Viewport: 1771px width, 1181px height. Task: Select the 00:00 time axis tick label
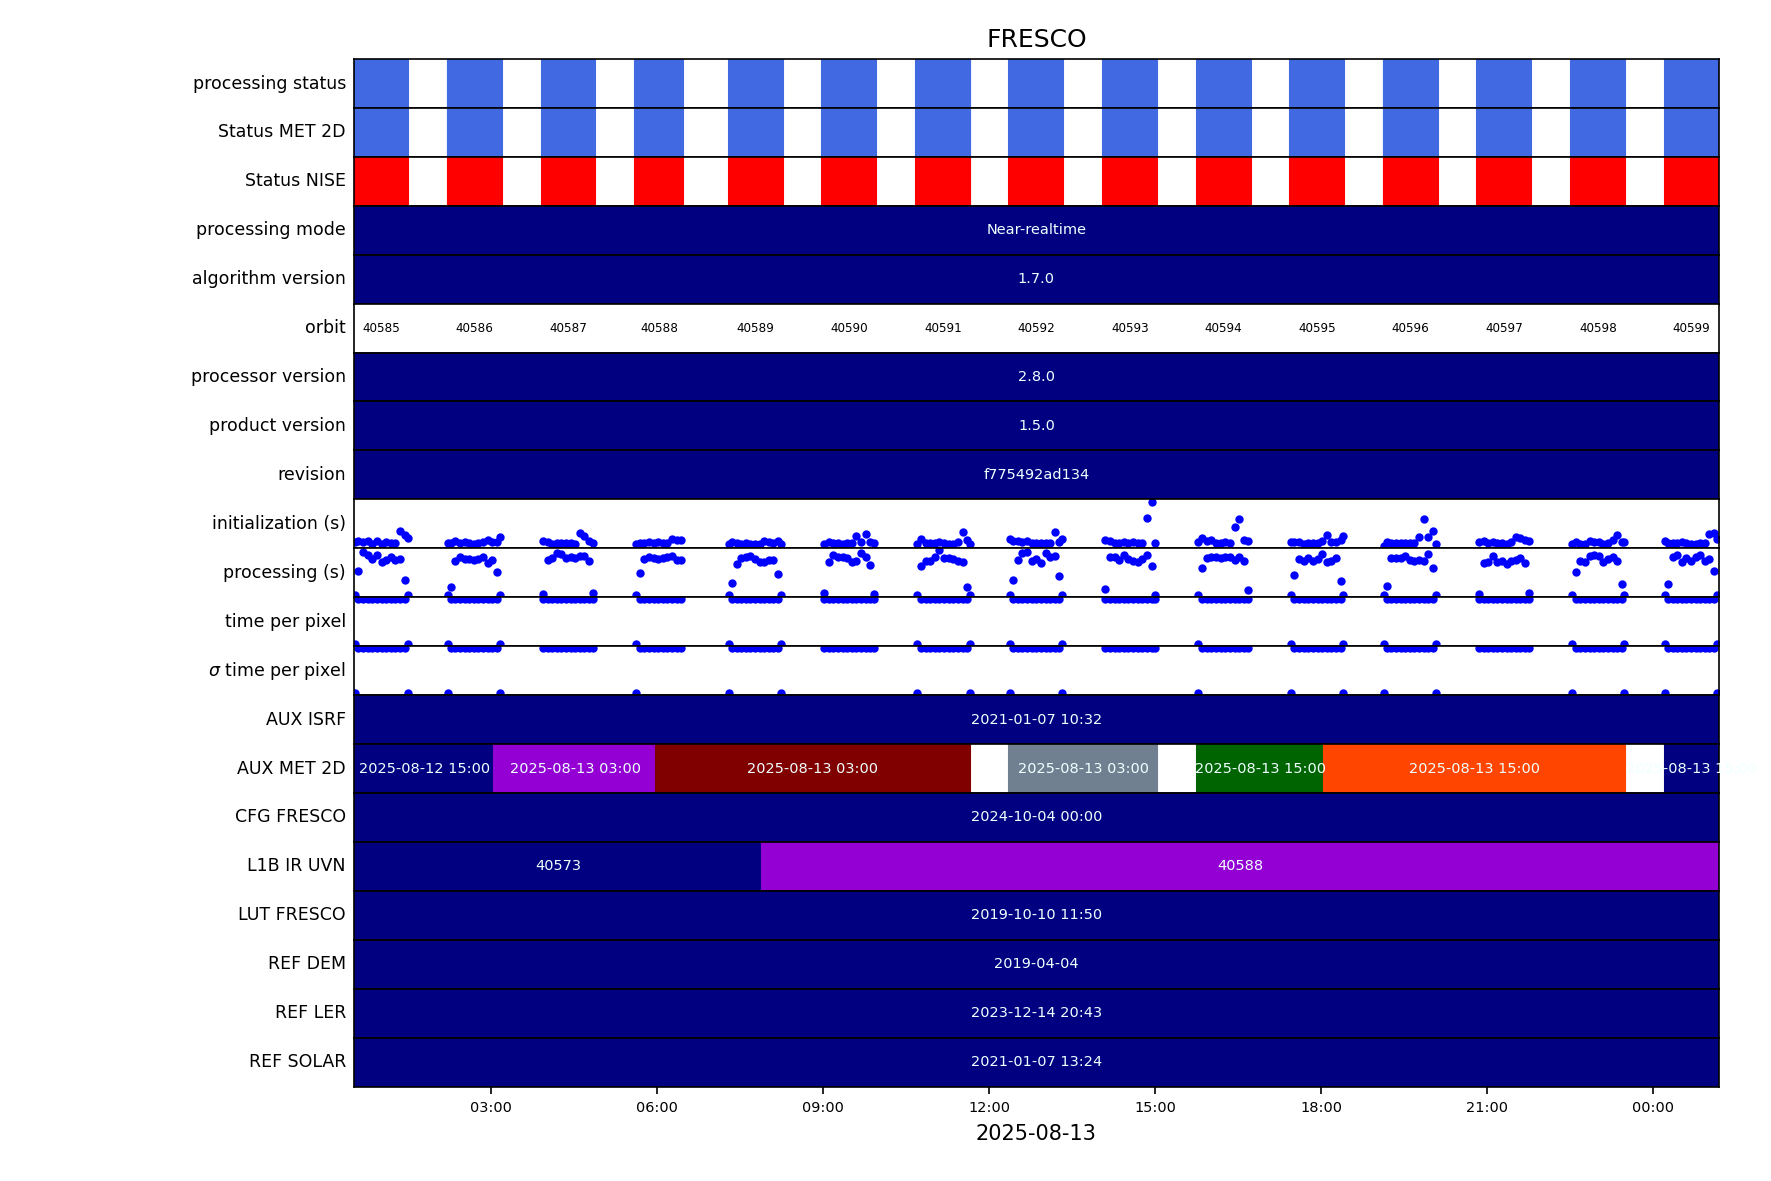(1652, 1107)
